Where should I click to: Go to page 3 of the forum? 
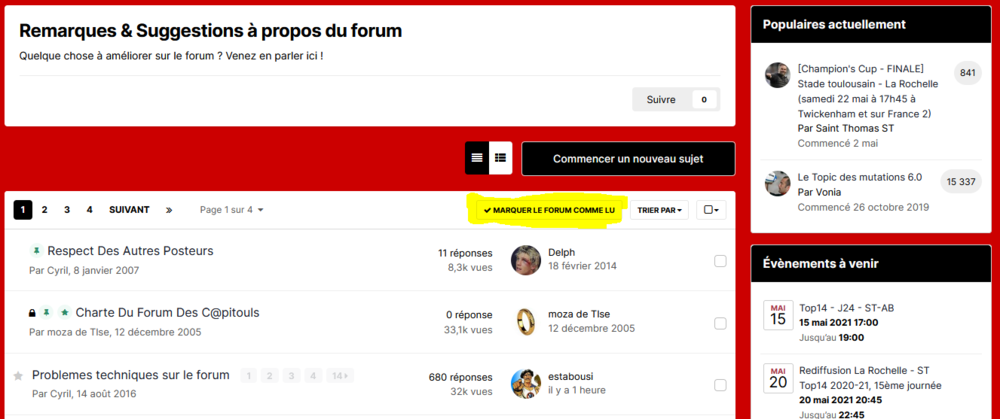pos(67,210)
